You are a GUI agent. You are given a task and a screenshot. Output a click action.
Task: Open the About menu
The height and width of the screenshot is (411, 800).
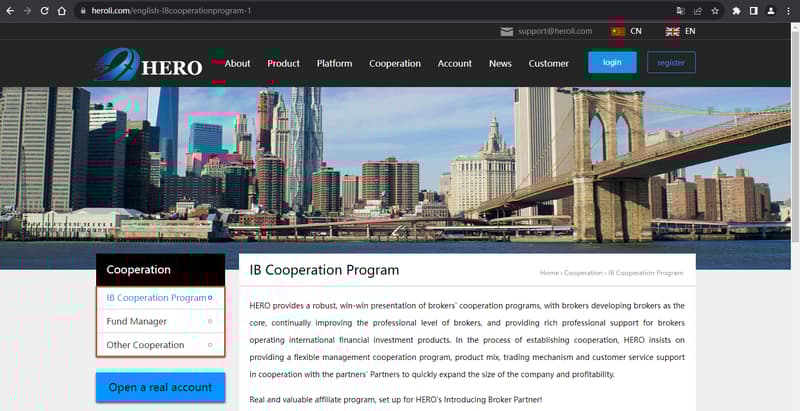coord(237,64)
